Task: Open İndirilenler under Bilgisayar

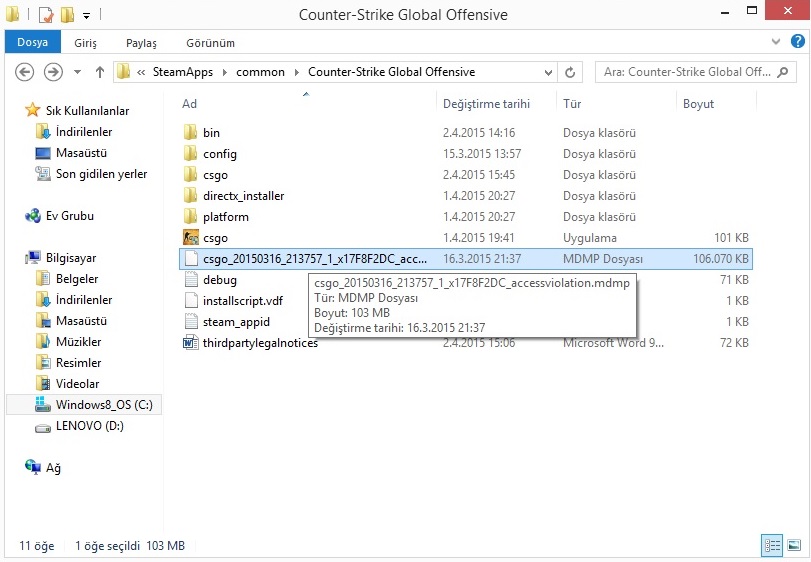Action: (84, 300)
